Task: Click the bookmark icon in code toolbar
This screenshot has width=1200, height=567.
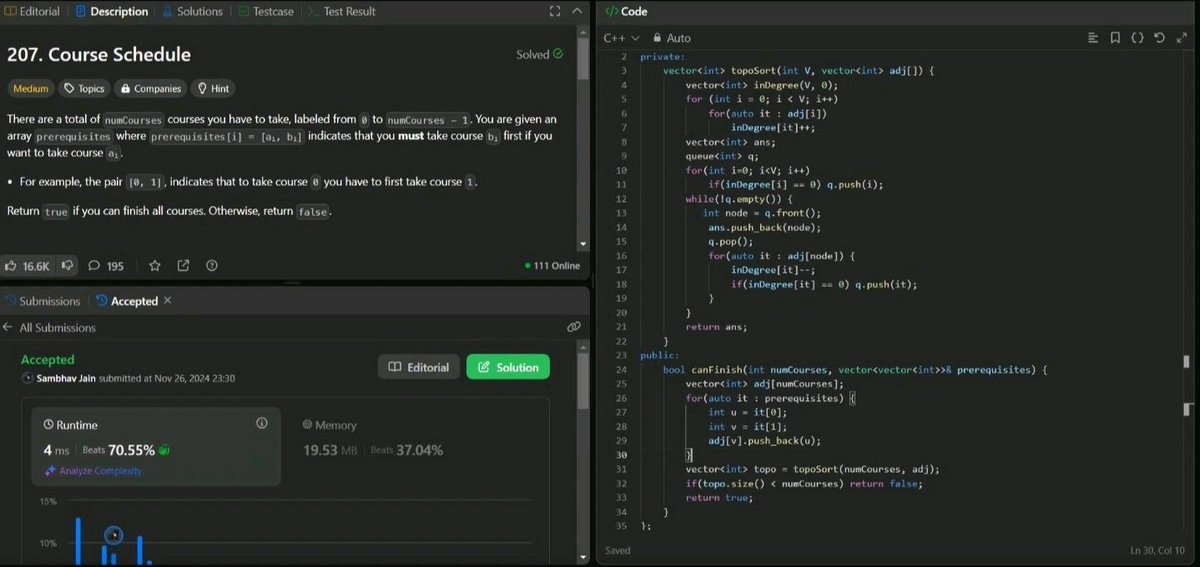Action: pos(1115,38)
